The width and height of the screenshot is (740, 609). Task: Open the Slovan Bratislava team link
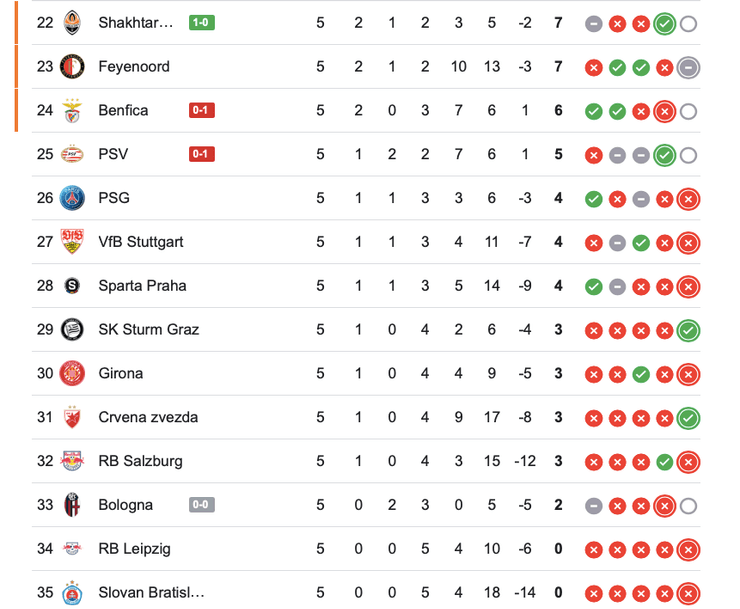151,593
